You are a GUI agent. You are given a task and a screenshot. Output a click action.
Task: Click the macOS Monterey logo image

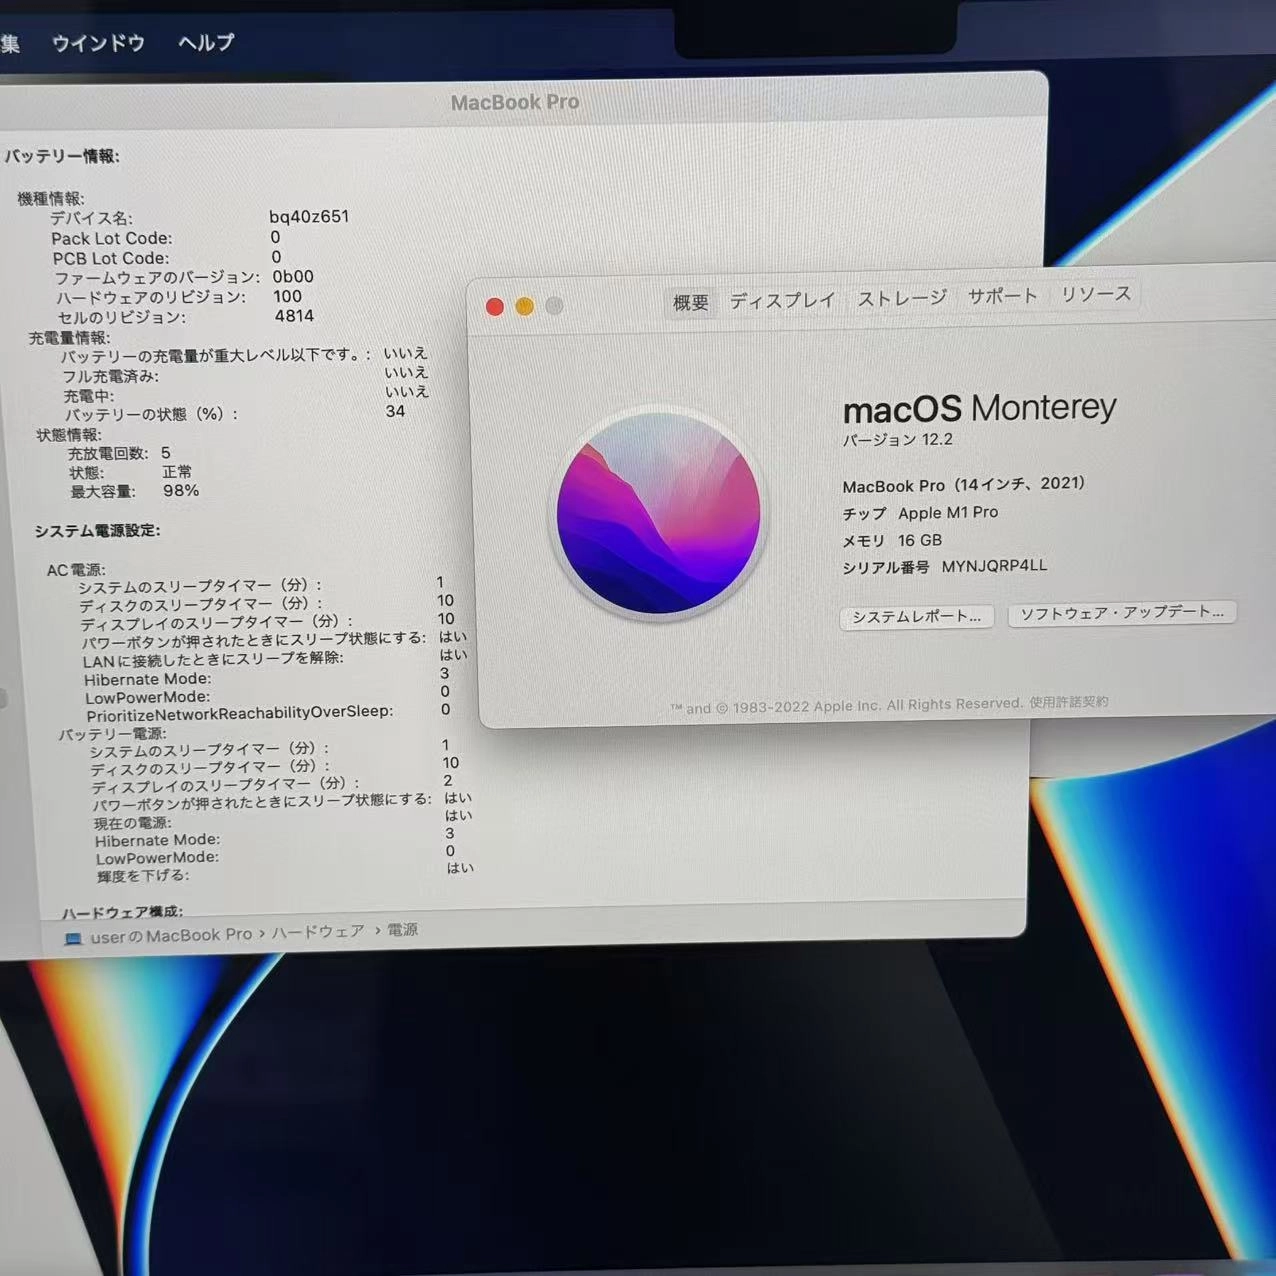pyautogui.click(x=659, y=514)
